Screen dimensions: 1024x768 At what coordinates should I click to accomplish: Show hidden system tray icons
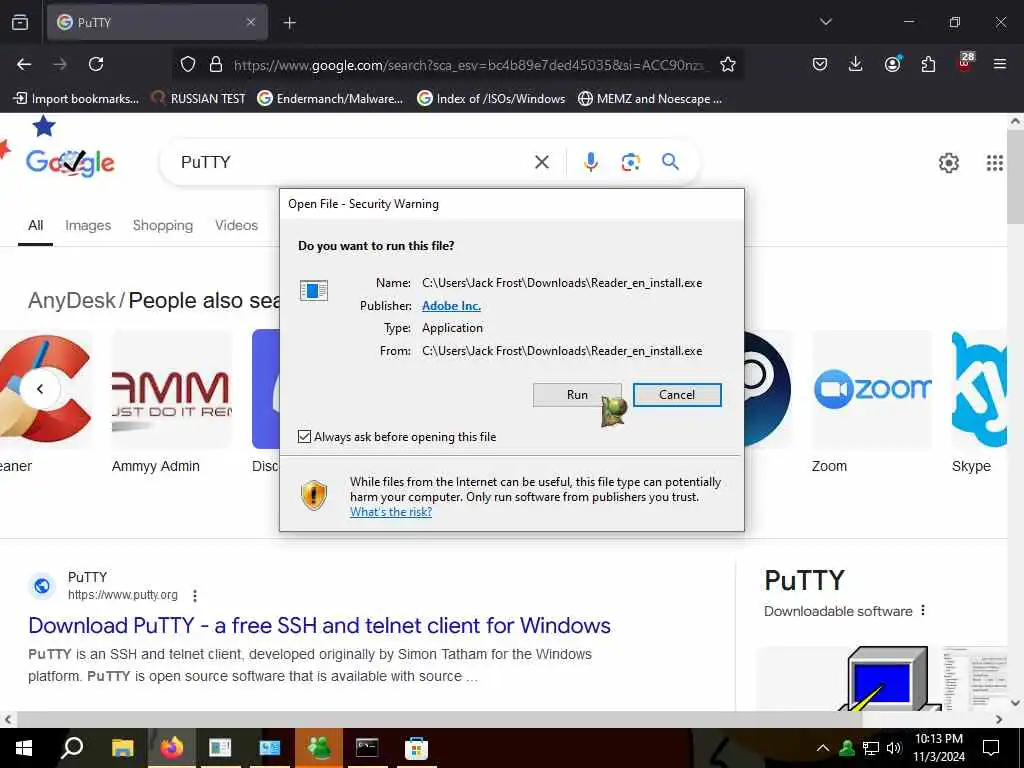pos(823,748)
